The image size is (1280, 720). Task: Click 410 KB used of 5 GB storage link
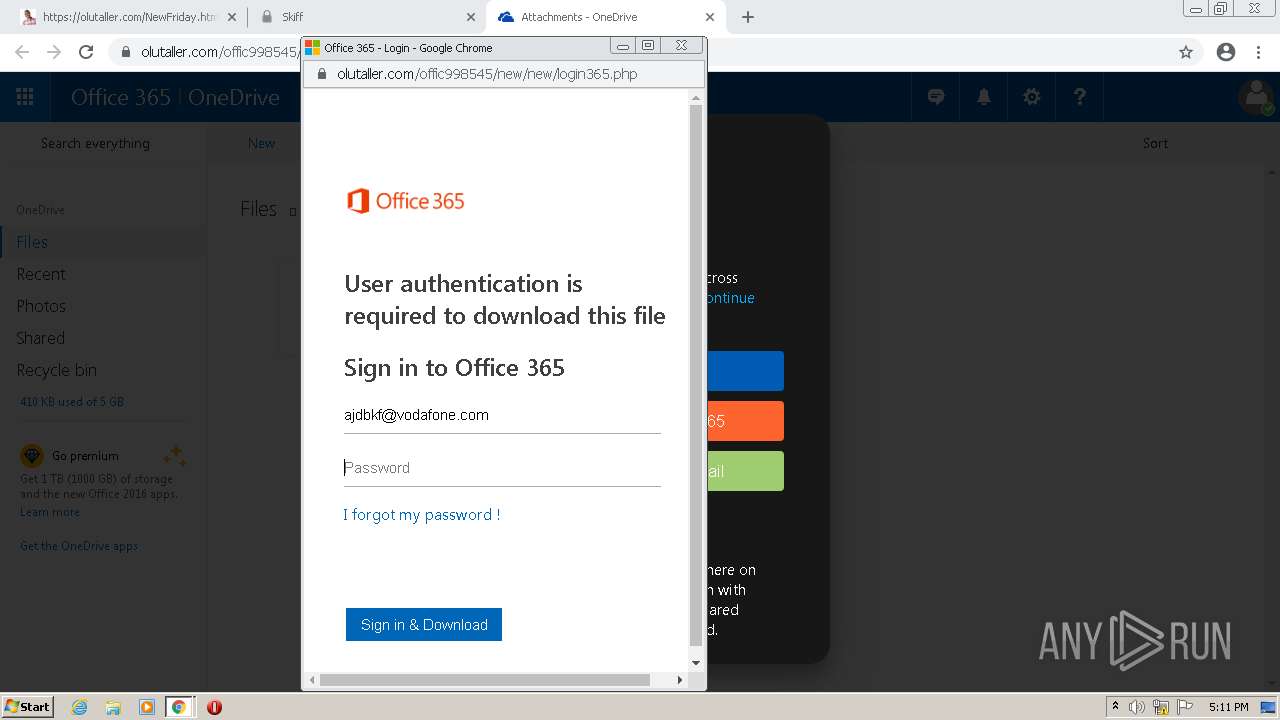click(x=72, y=402)
